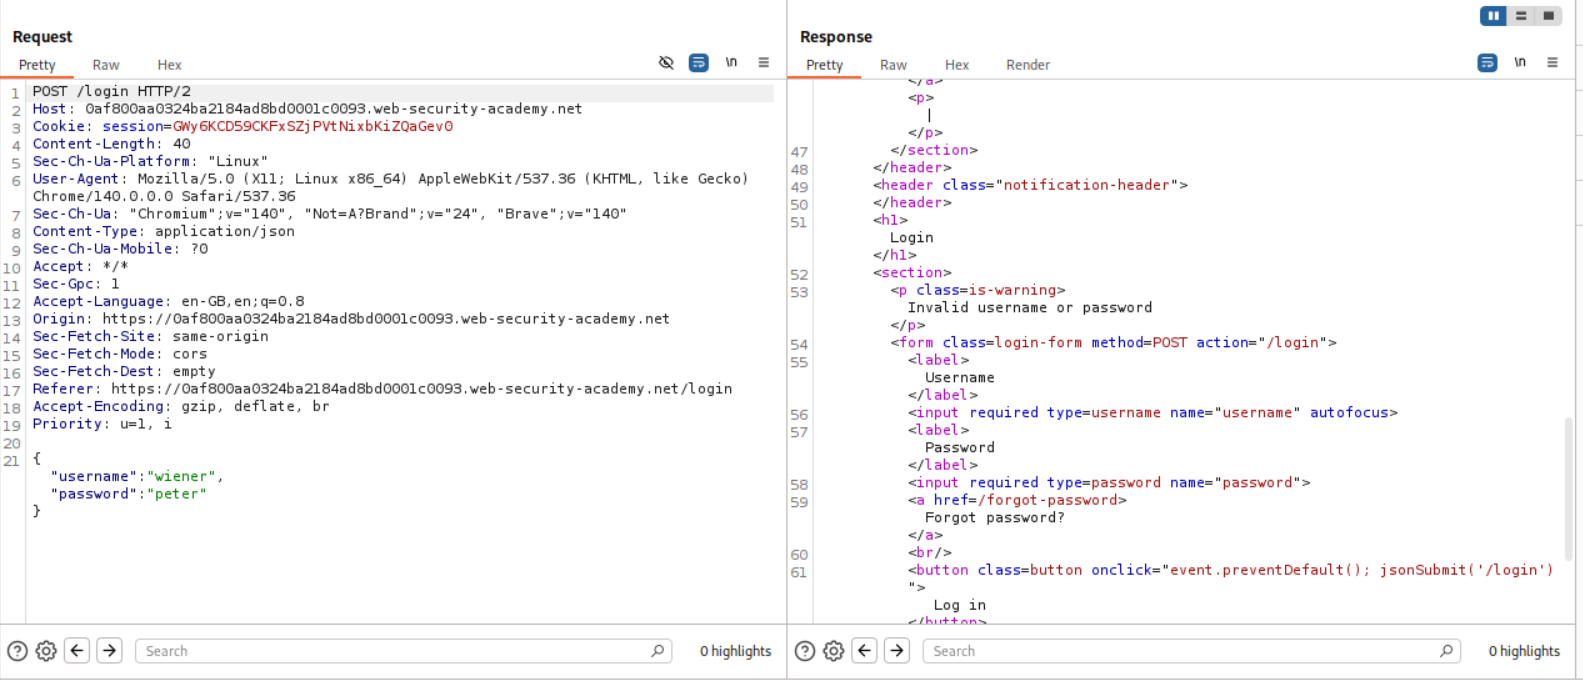
Task: Open the Response panel hamburger options menu
Action: click(1552, 63)
